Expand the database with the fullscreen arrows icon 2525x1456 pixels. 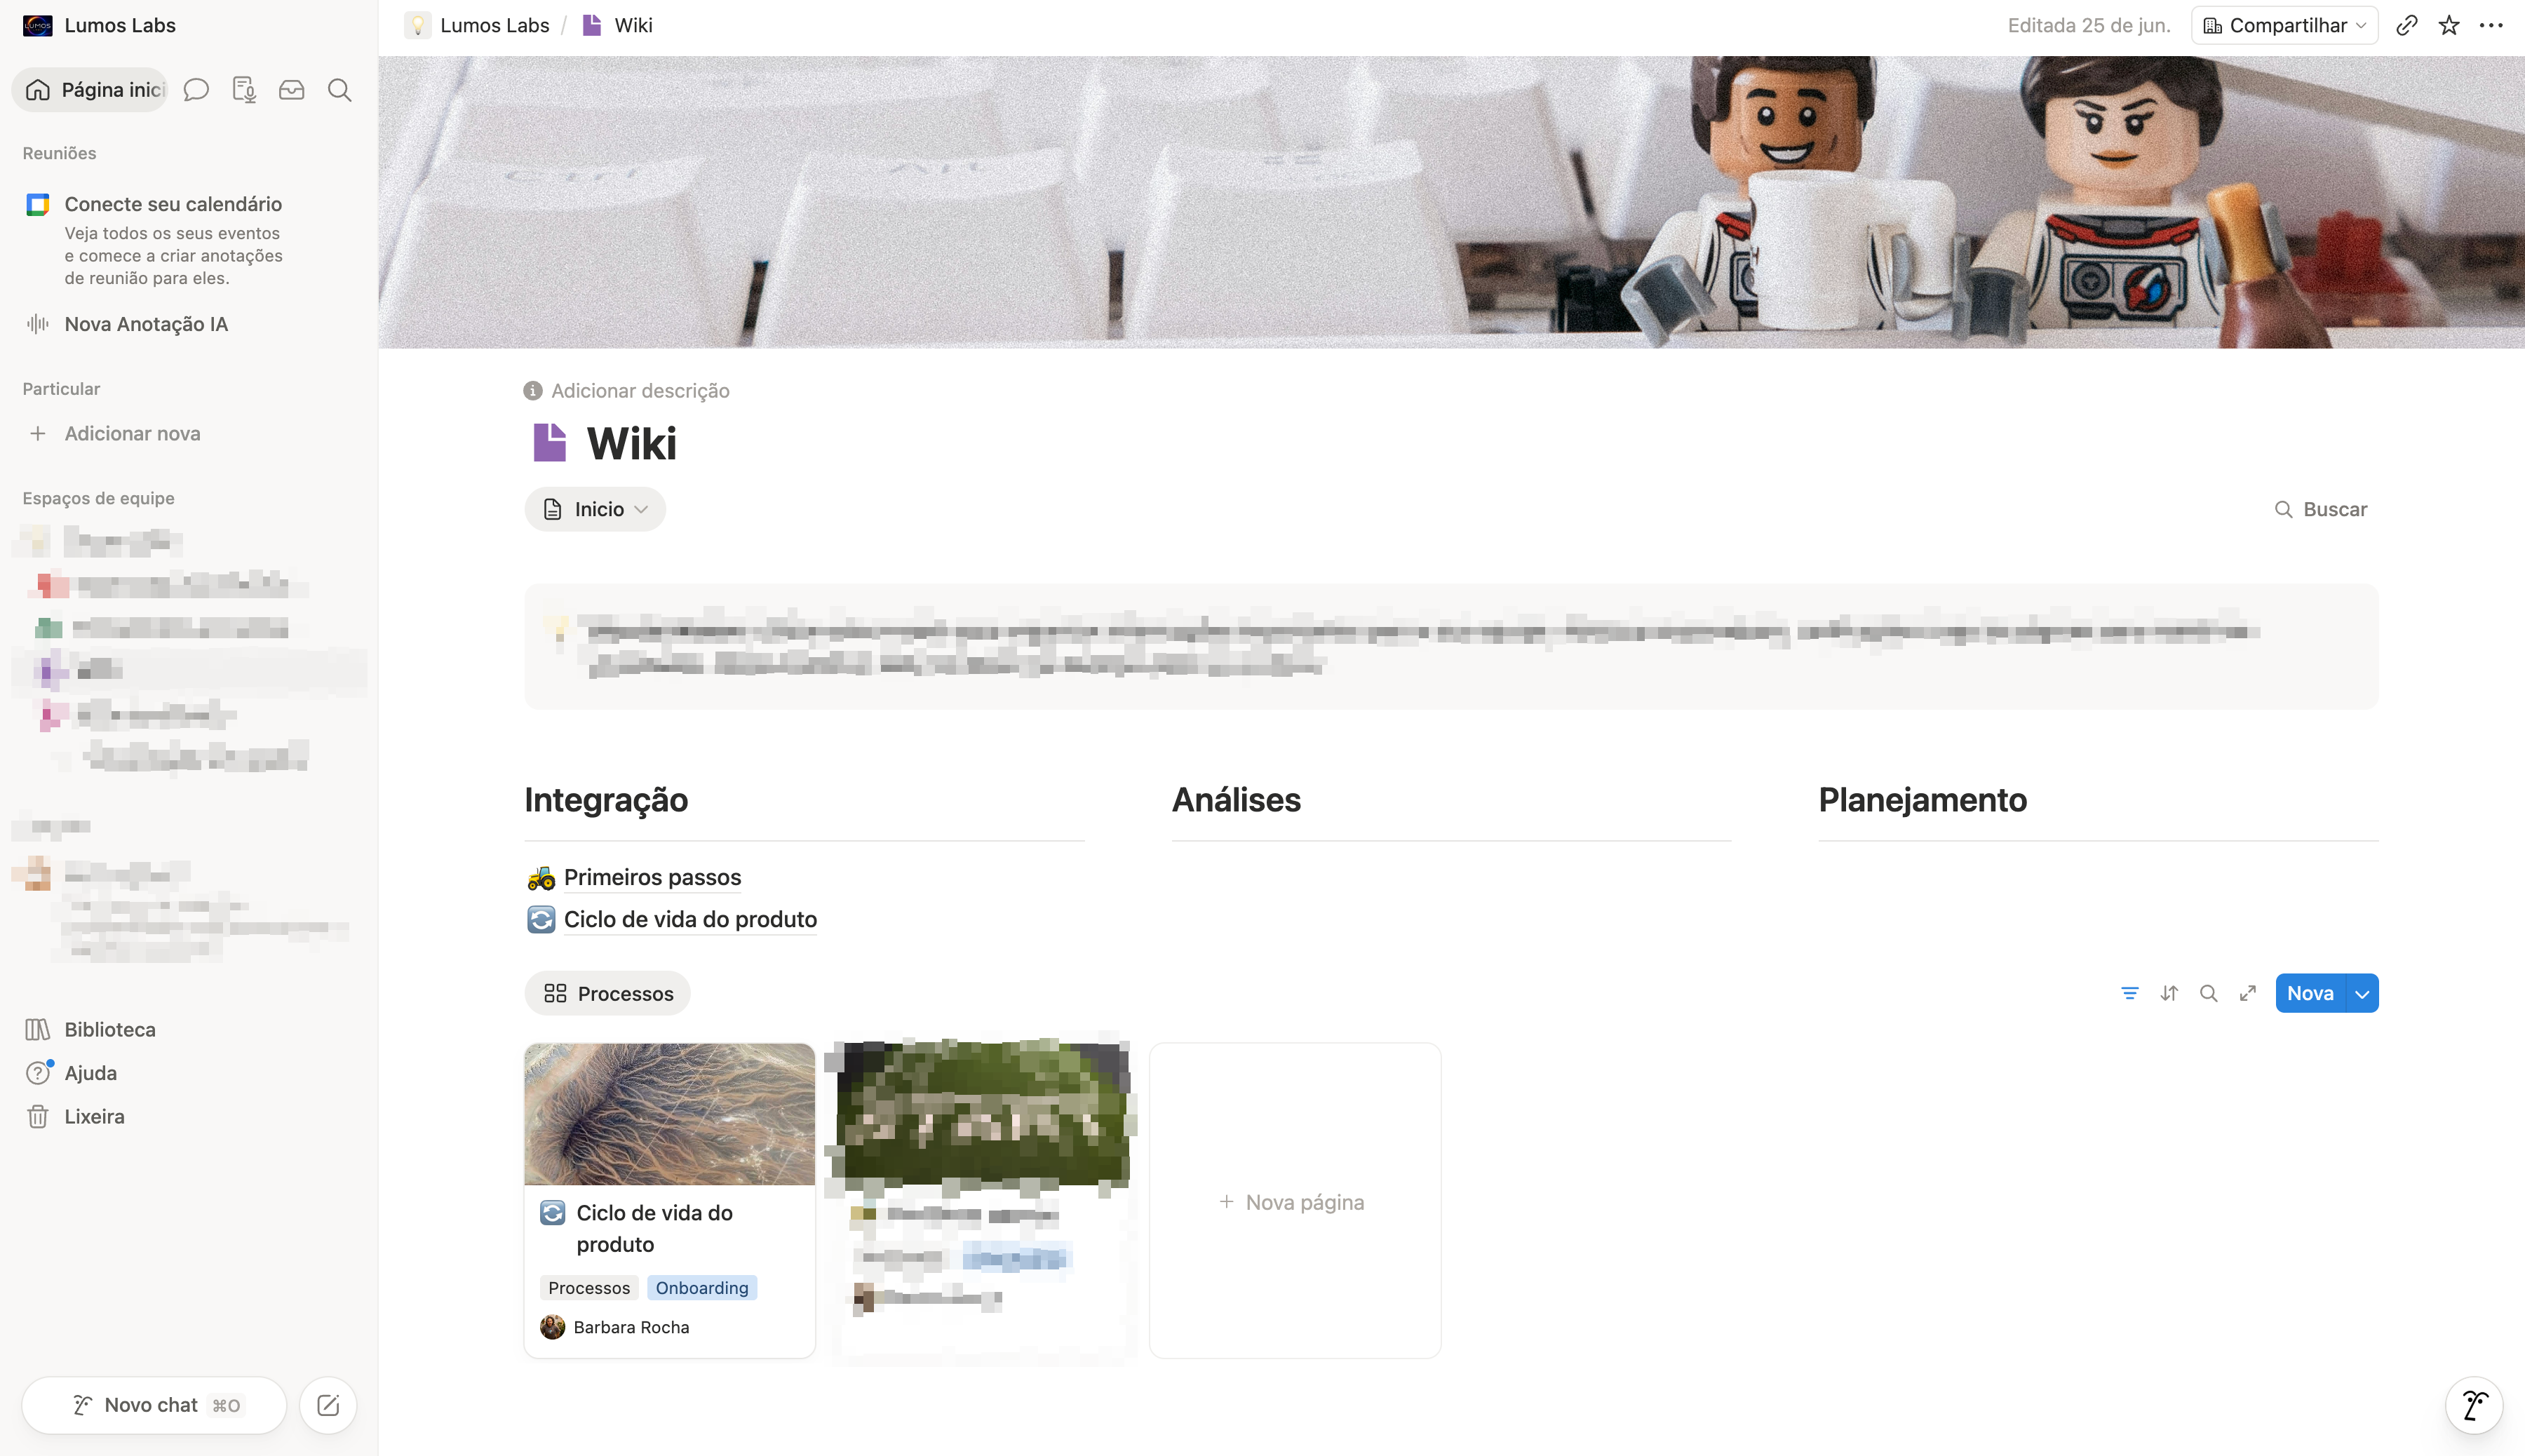[x=2248, y=993]
